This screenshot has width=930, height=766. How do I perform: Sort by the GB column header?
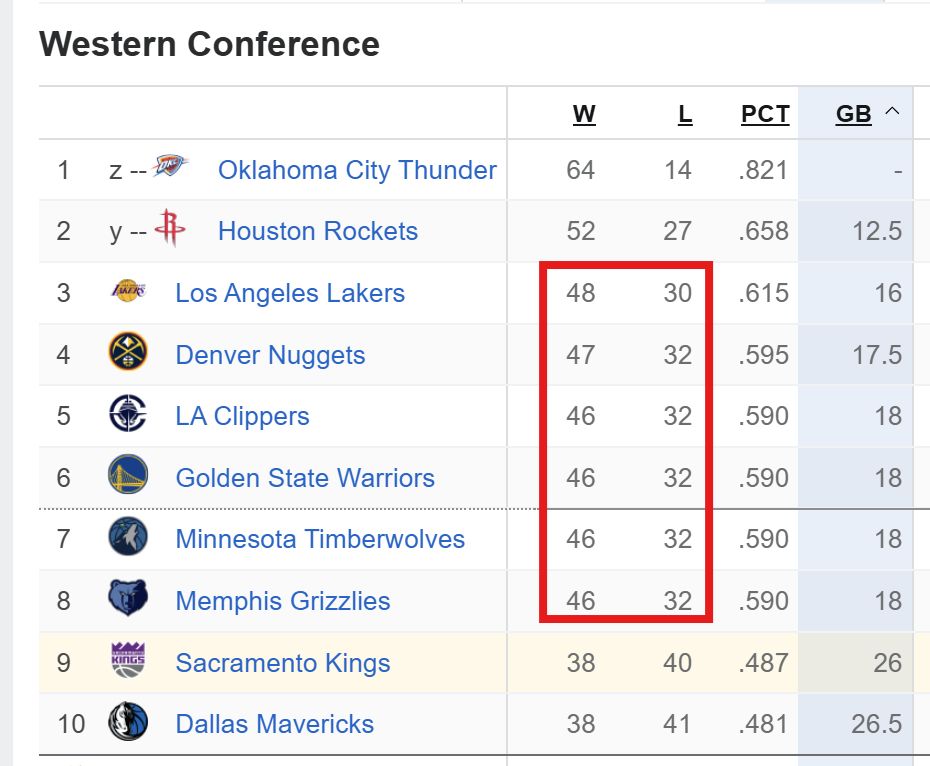[853, 114]
